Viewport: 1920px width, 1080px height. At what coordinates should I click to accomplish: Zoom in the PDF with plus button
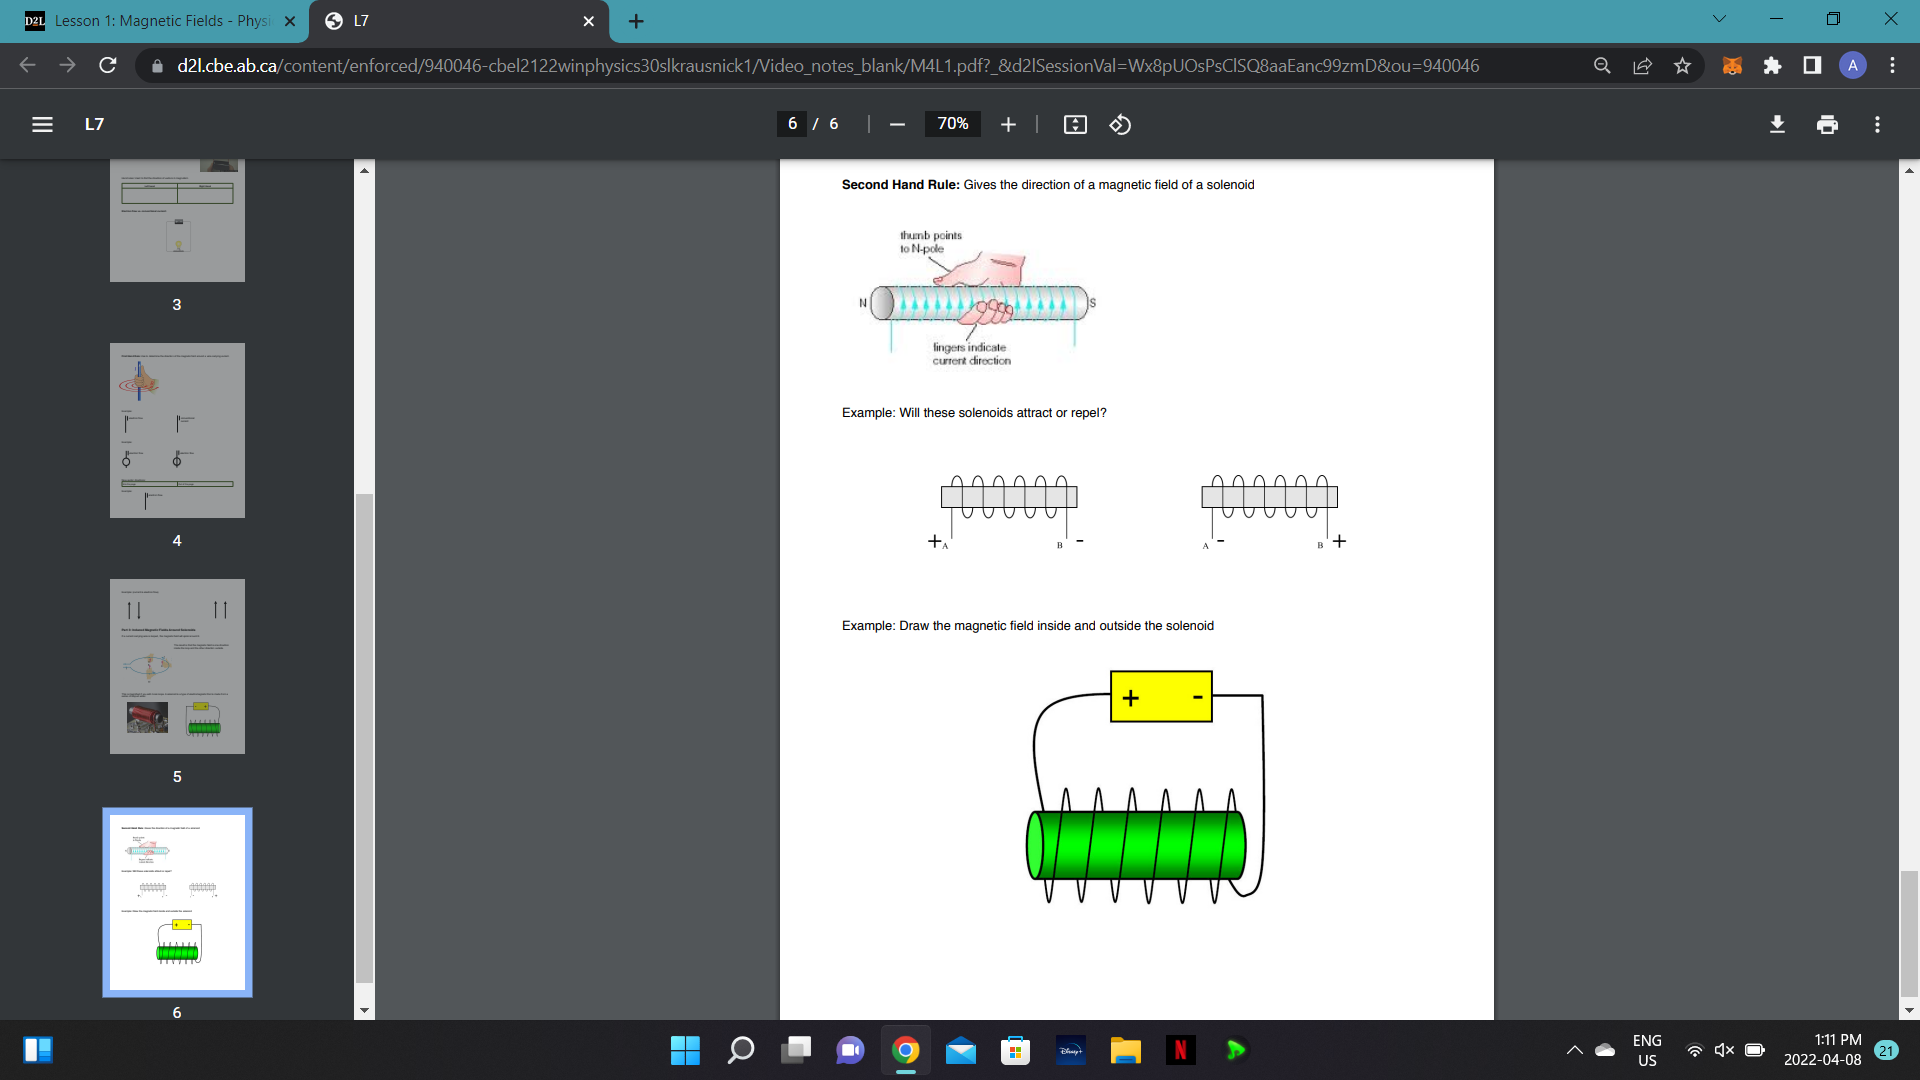[x=1008, y=124]
